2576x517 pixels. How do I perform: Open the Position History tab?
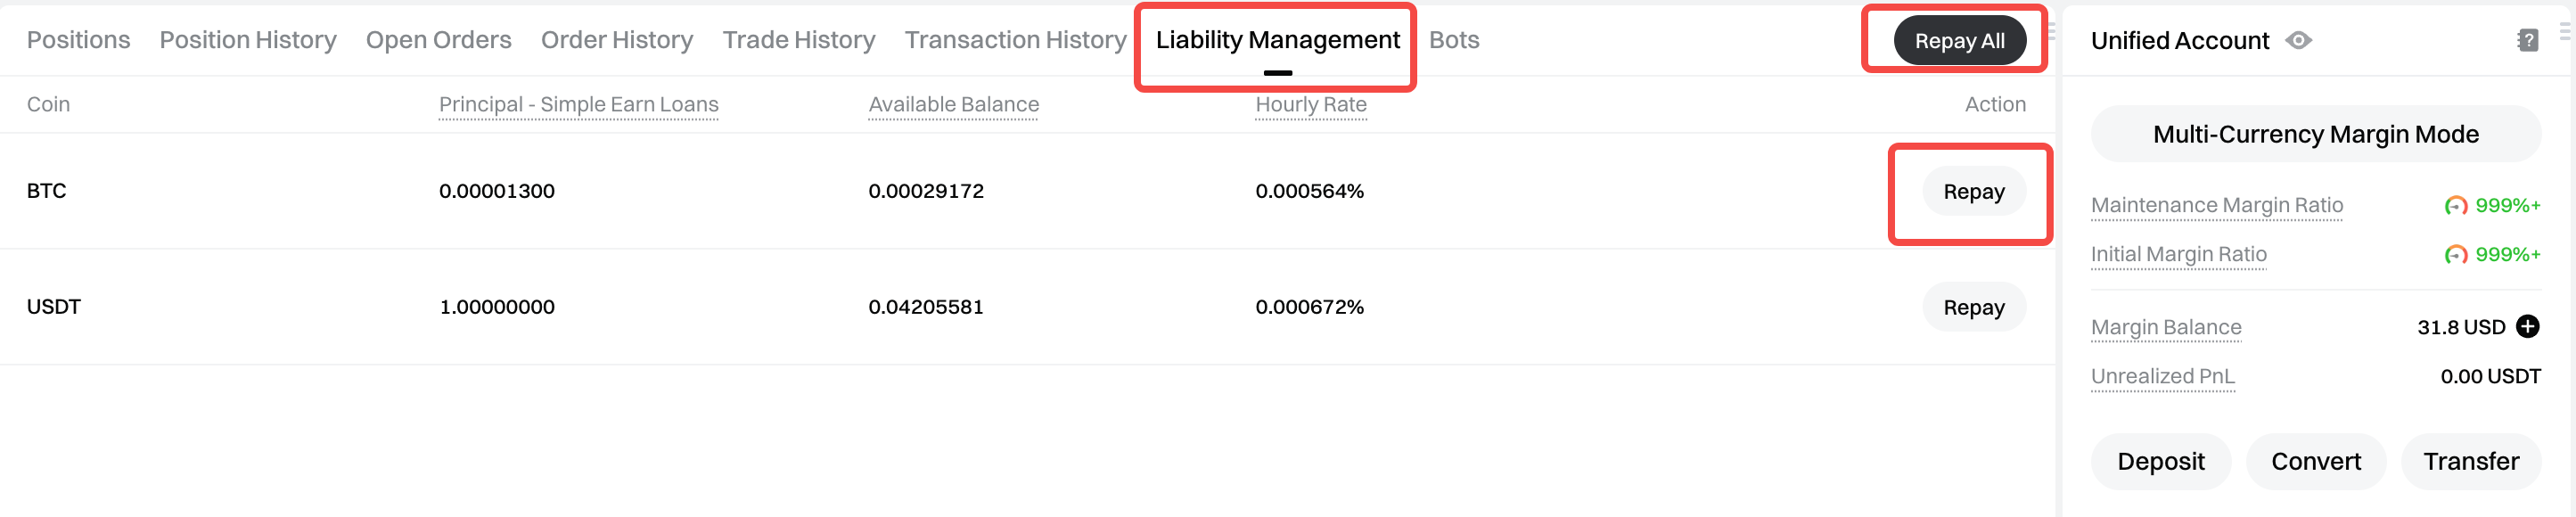pyautogui.click(x=248, y=40)
